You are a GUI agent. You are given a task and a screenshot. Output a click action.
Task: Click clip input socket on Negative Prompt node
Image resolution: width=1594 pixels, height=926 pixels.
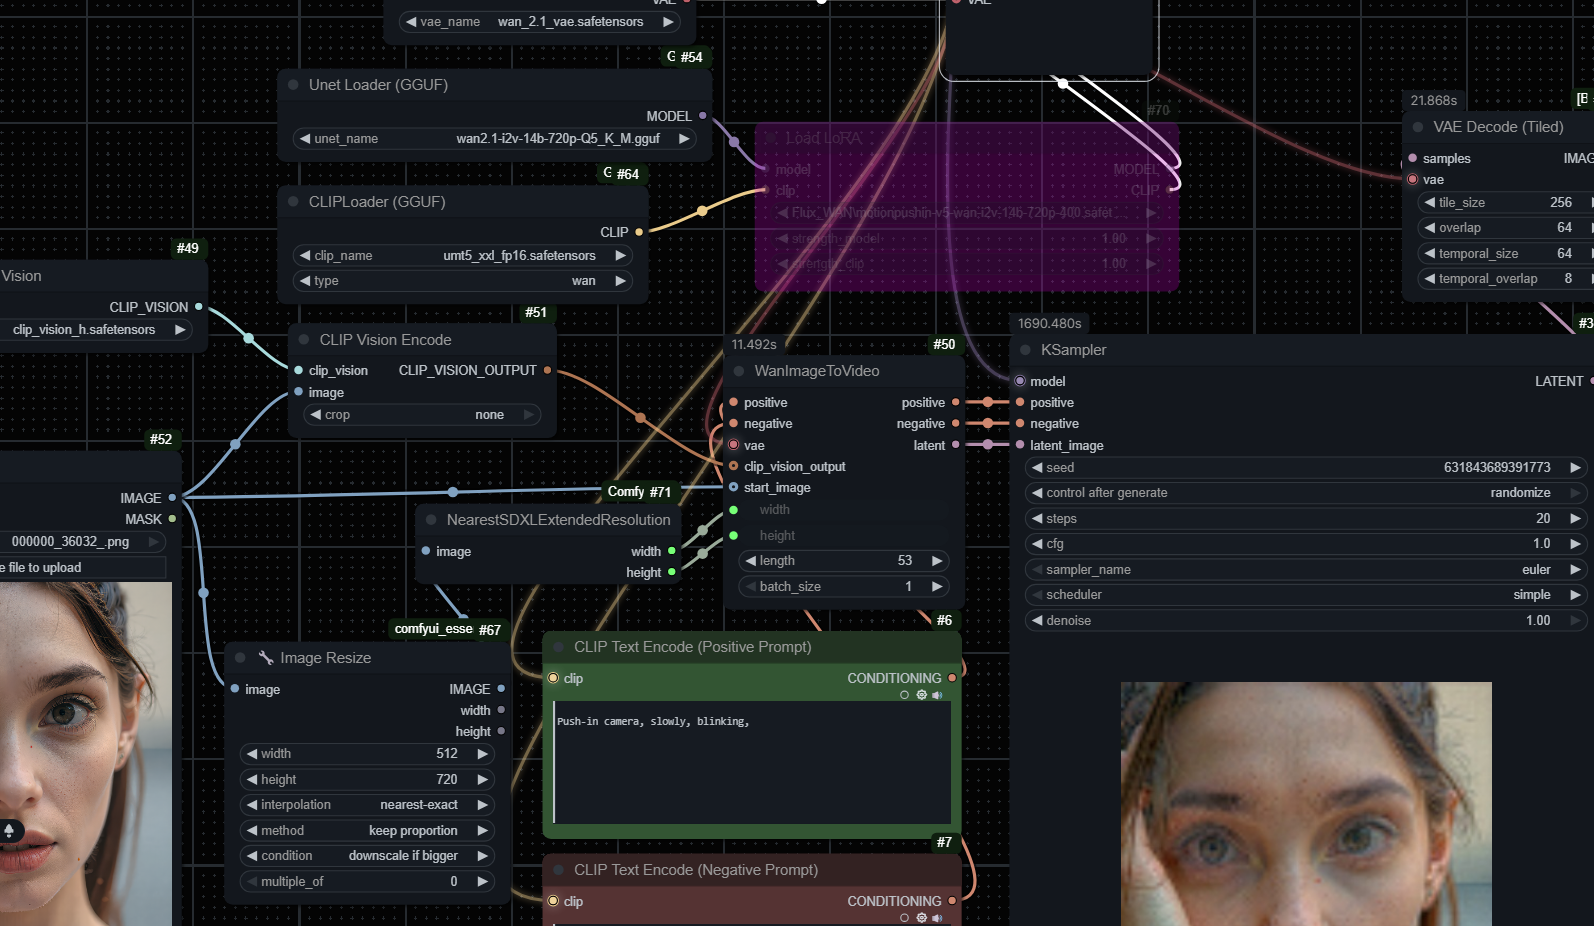tap(553, 901)
